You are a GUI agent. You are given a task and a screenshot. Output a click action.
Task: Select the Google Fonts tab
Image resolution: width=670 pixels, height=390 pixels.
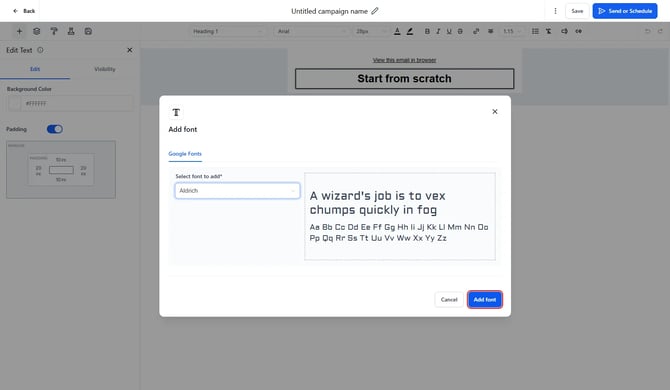pyautogui.click(x=185, y=154)
